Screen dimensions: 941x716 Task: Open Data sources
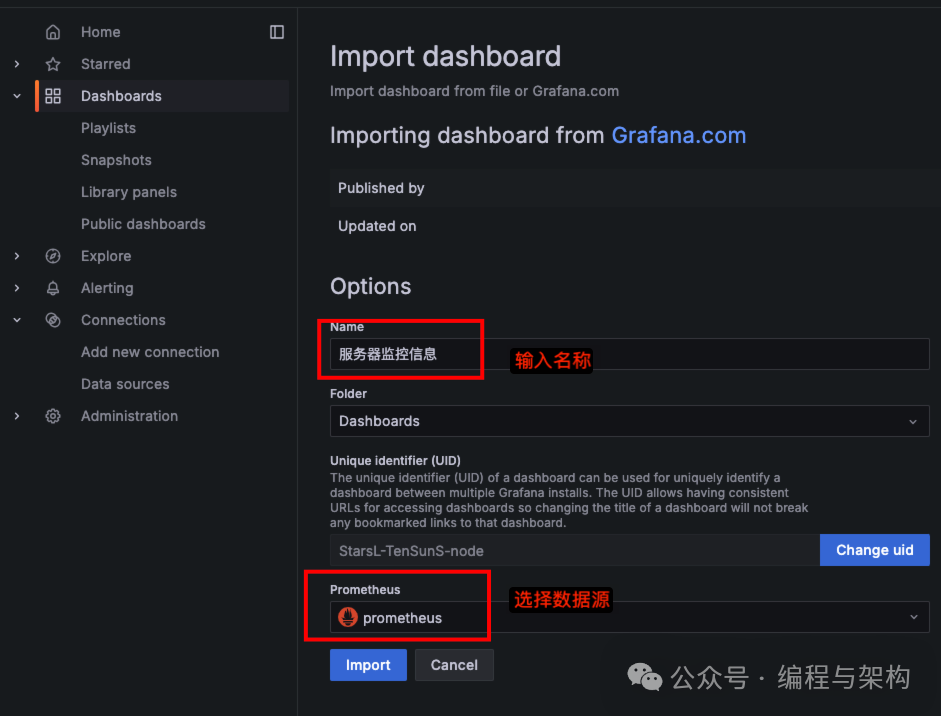tap(125, 384)
